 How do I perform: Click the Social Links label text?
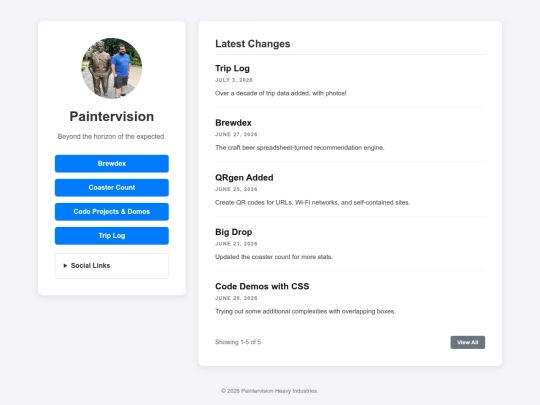point(90,266)
